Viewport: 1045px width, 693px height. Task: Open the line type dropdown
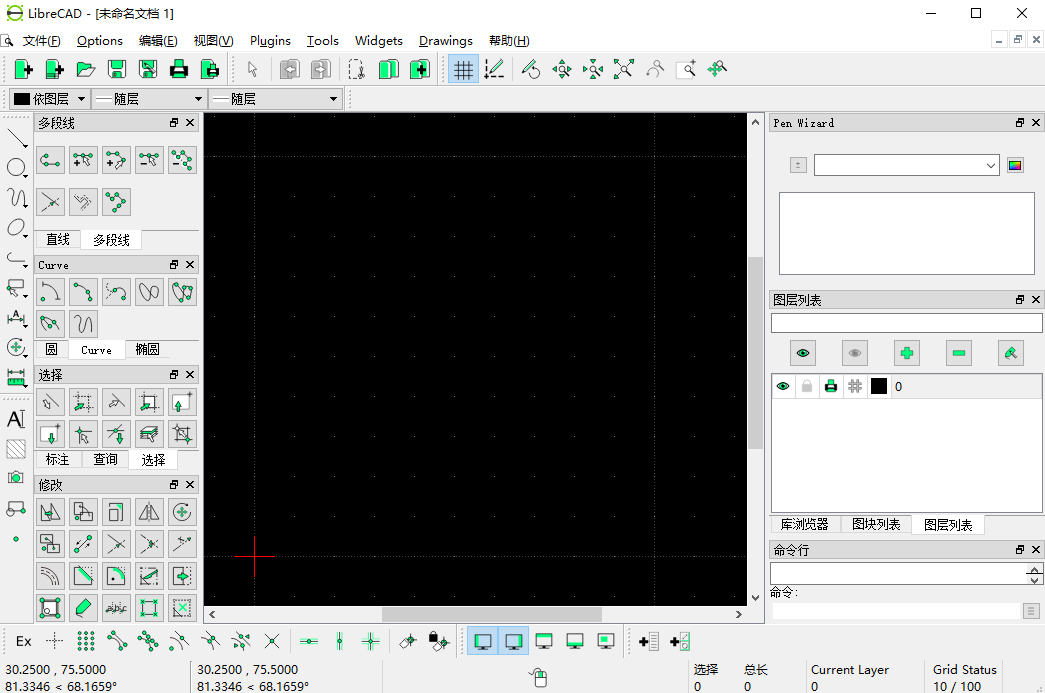(277, 99)
